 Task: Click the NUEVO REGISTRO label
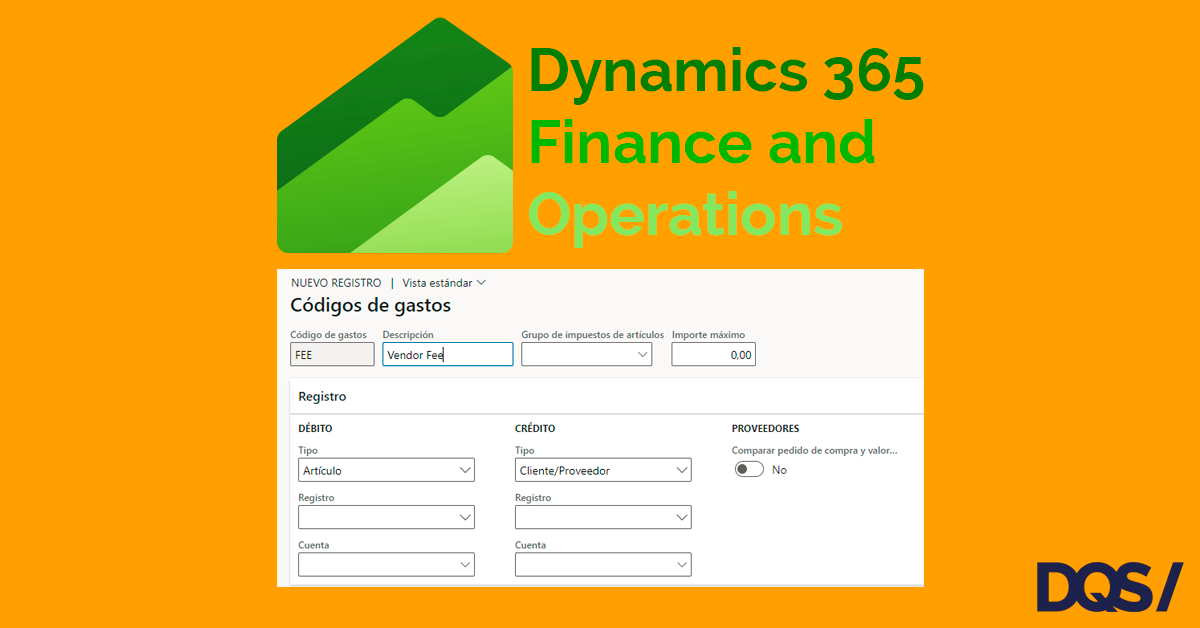point(336,283)
